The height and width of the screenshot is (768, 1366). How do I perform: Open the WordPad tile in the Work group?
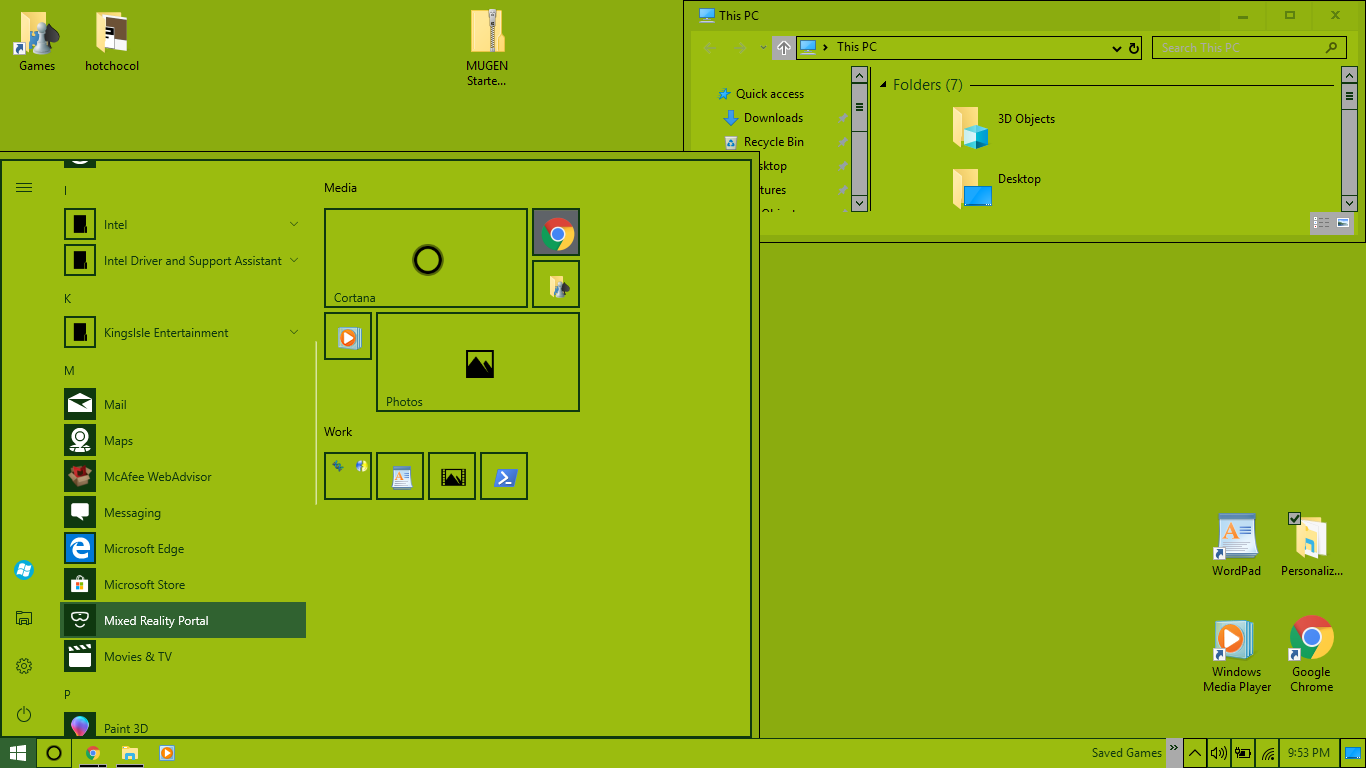click(399, 476)
